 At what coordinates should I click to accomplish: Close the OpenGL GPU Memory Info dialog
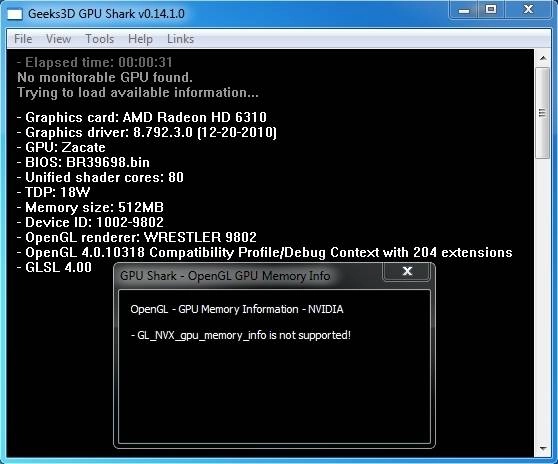click(x=407, y=271)
